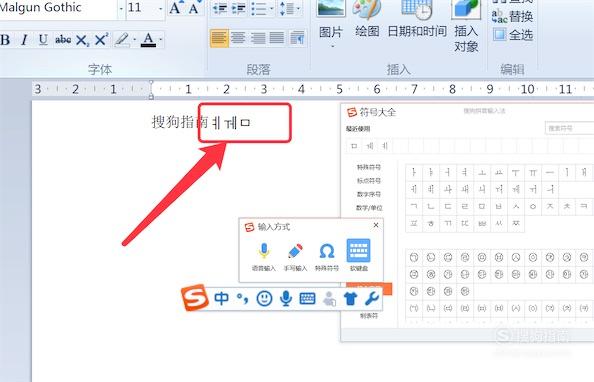The width and height of the screenshot is (594, 382).
Task: Toggle punctuation mode on Sogou bar
Action: [242, 299]
